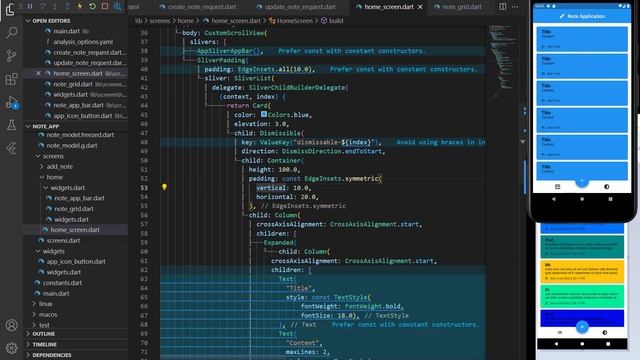The image size is (640, 360).
Task: Tap list layout icon in rear emulator
Action: pyautogui.click(x=560, y=333)
